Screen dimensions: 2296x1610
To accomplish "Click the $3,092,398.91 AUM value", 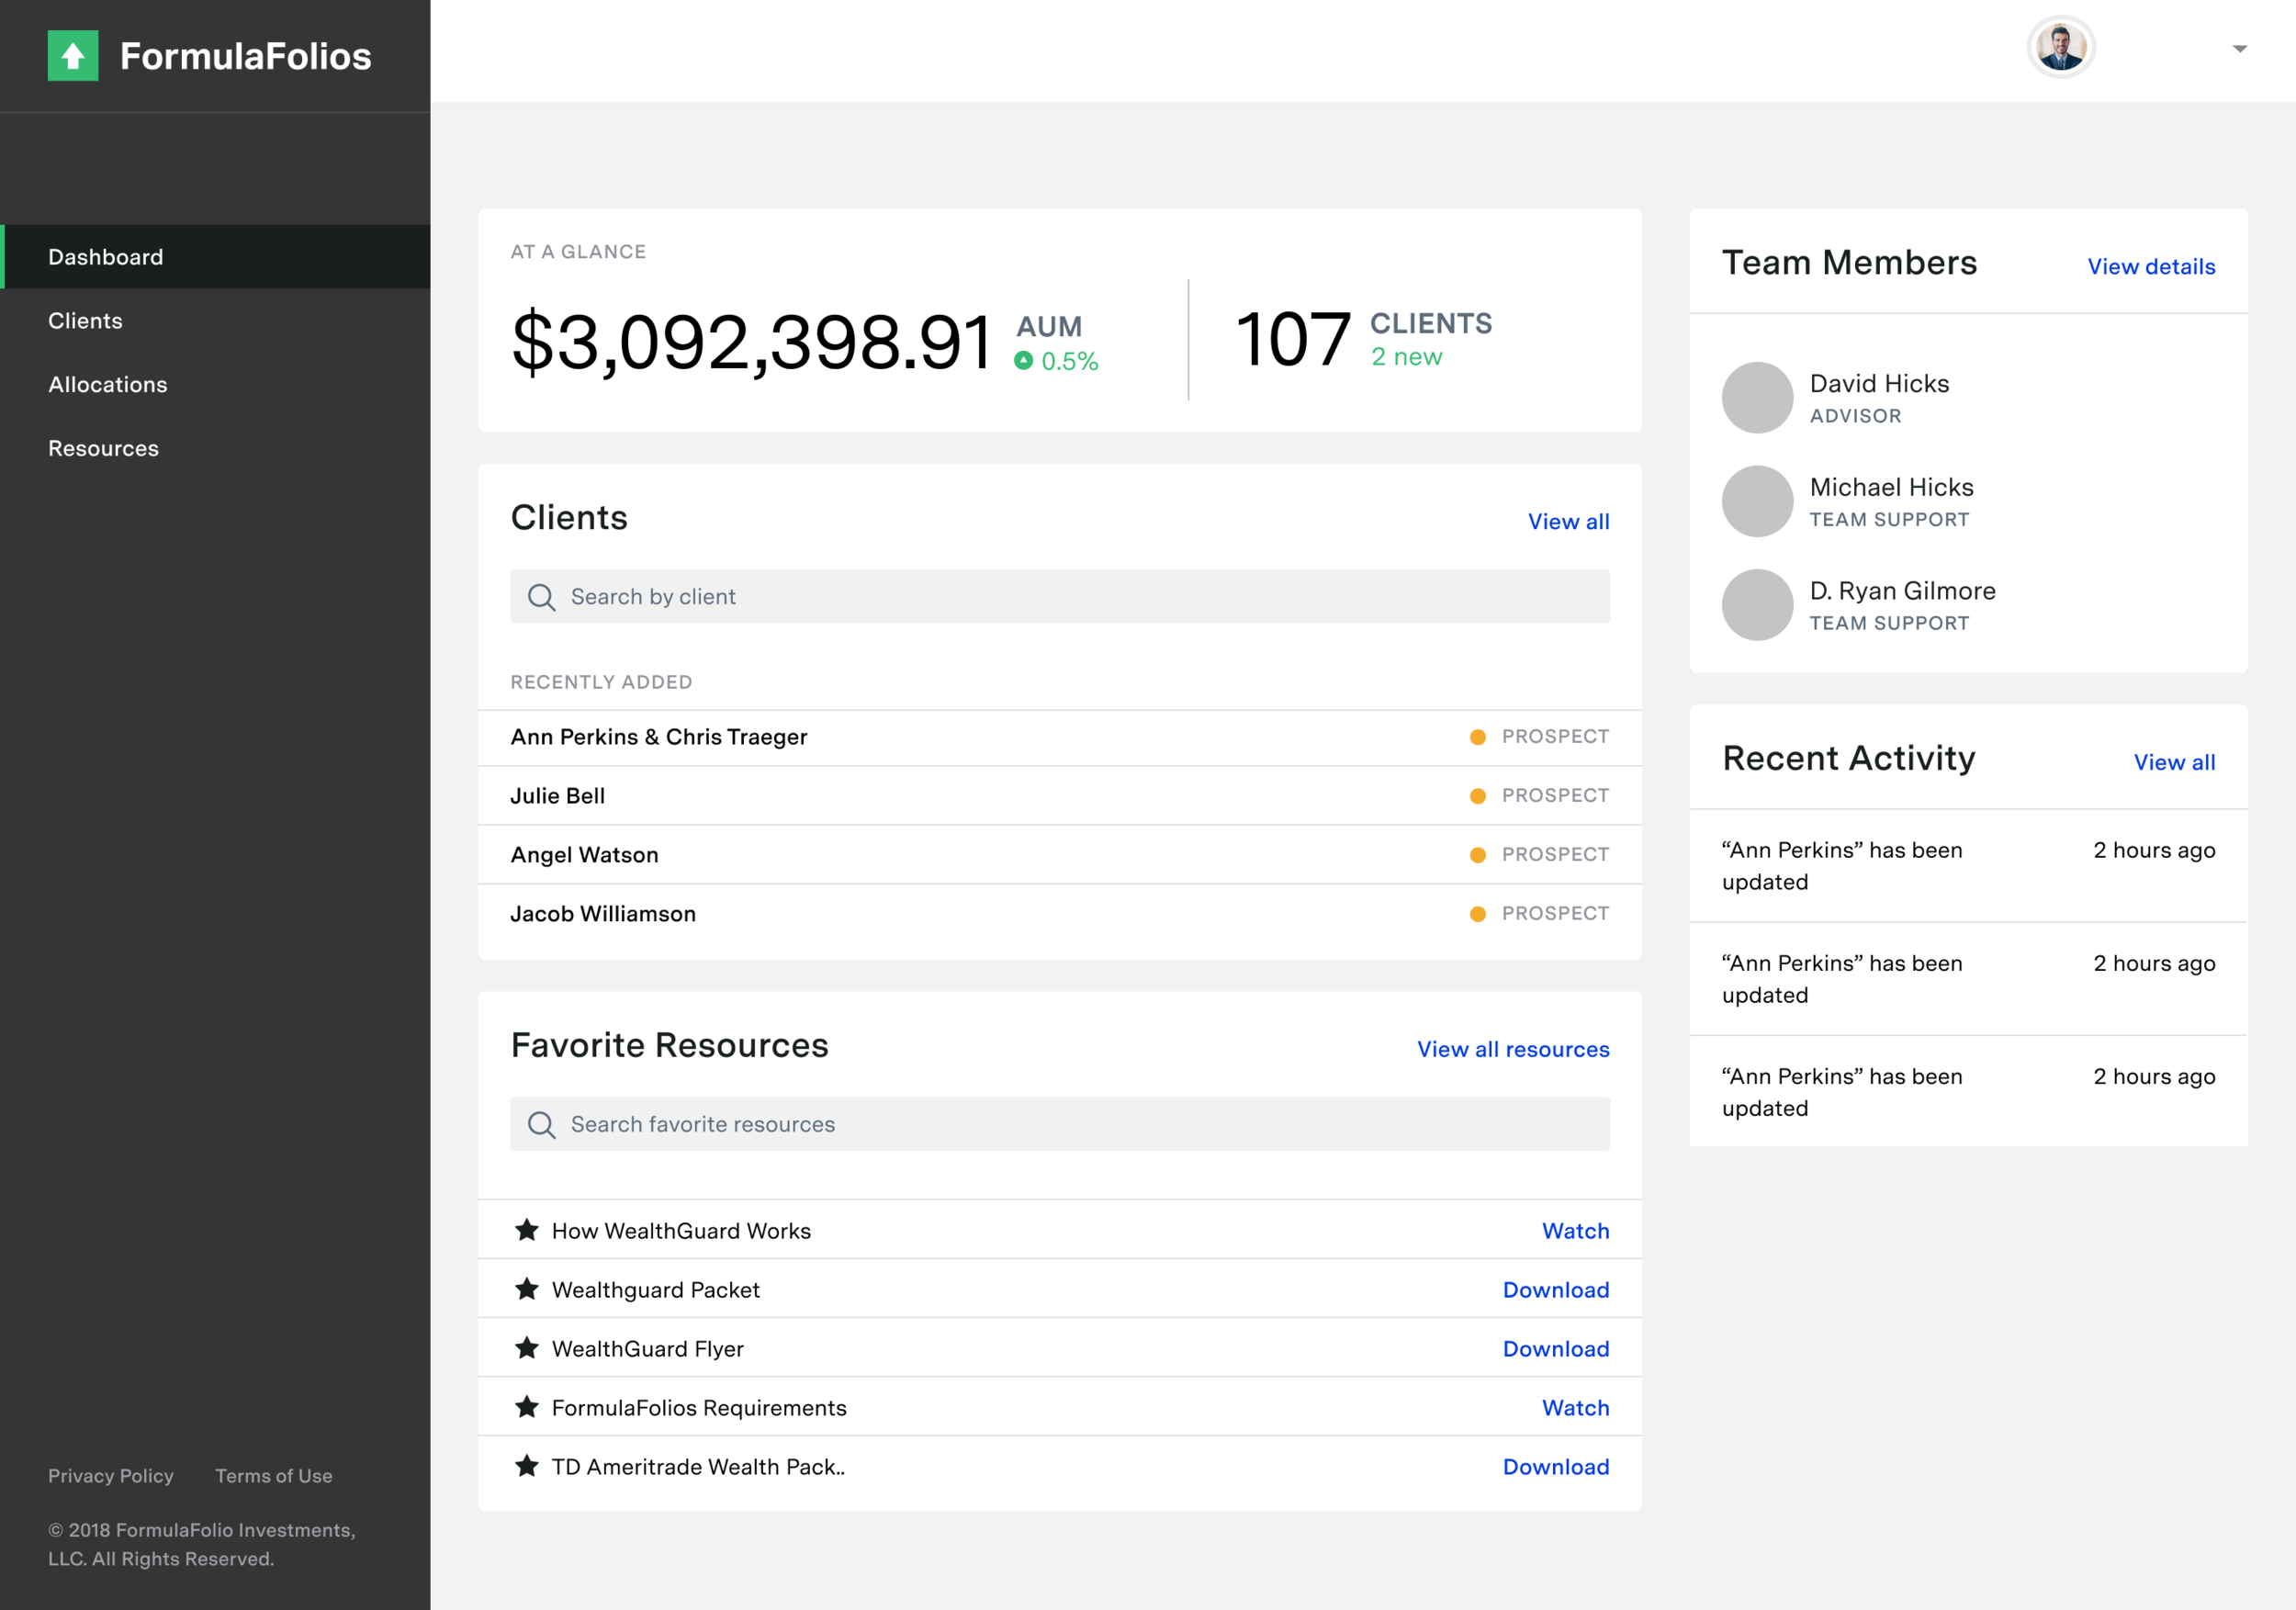I will point(751,343).
